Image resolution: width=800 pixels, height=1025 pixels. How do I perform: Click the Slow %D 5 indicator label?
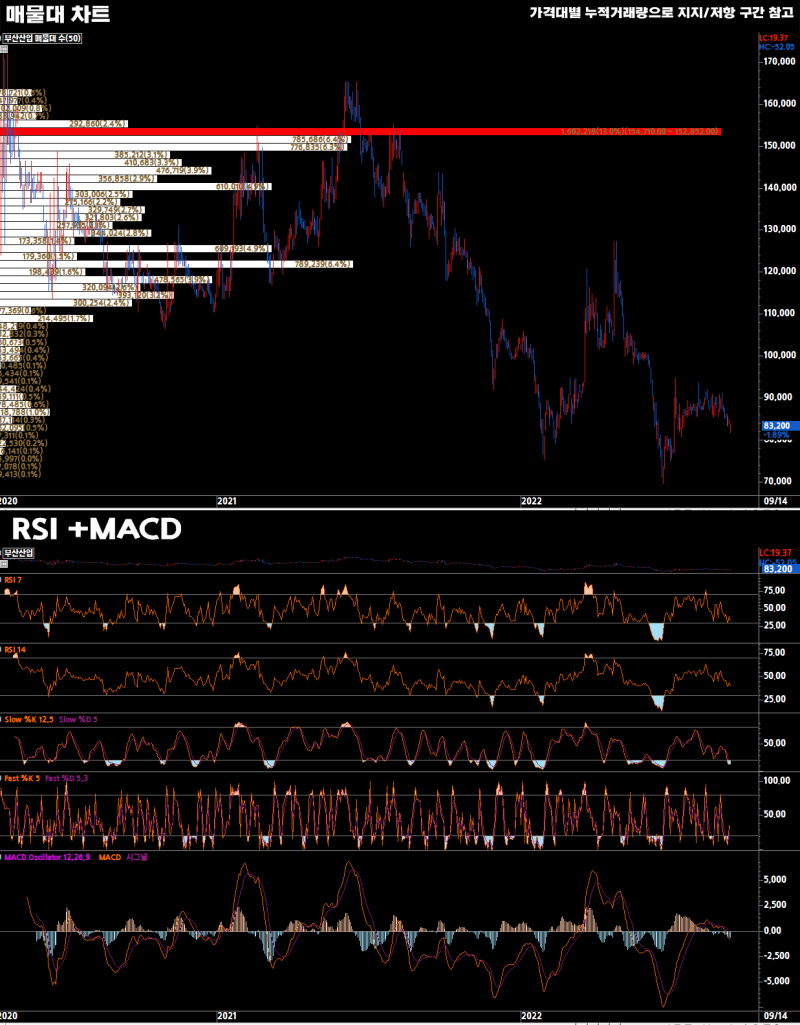(78, 719)
